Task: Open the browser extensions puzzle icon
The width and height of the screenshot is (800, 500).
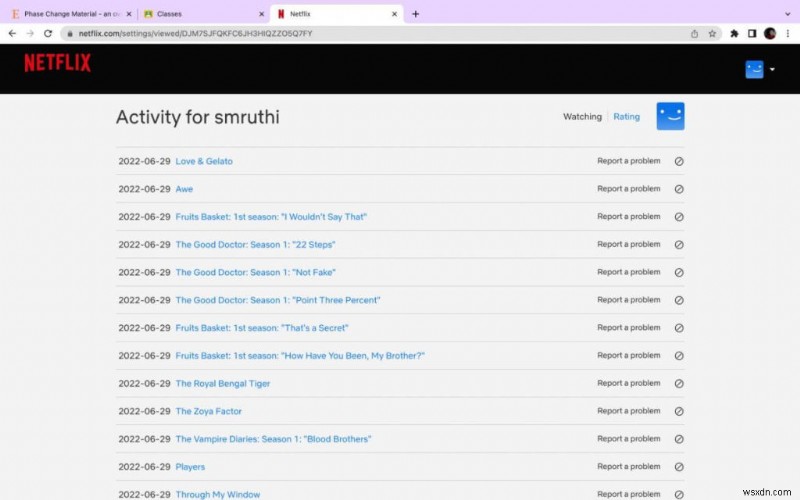Action: point(734,34)
